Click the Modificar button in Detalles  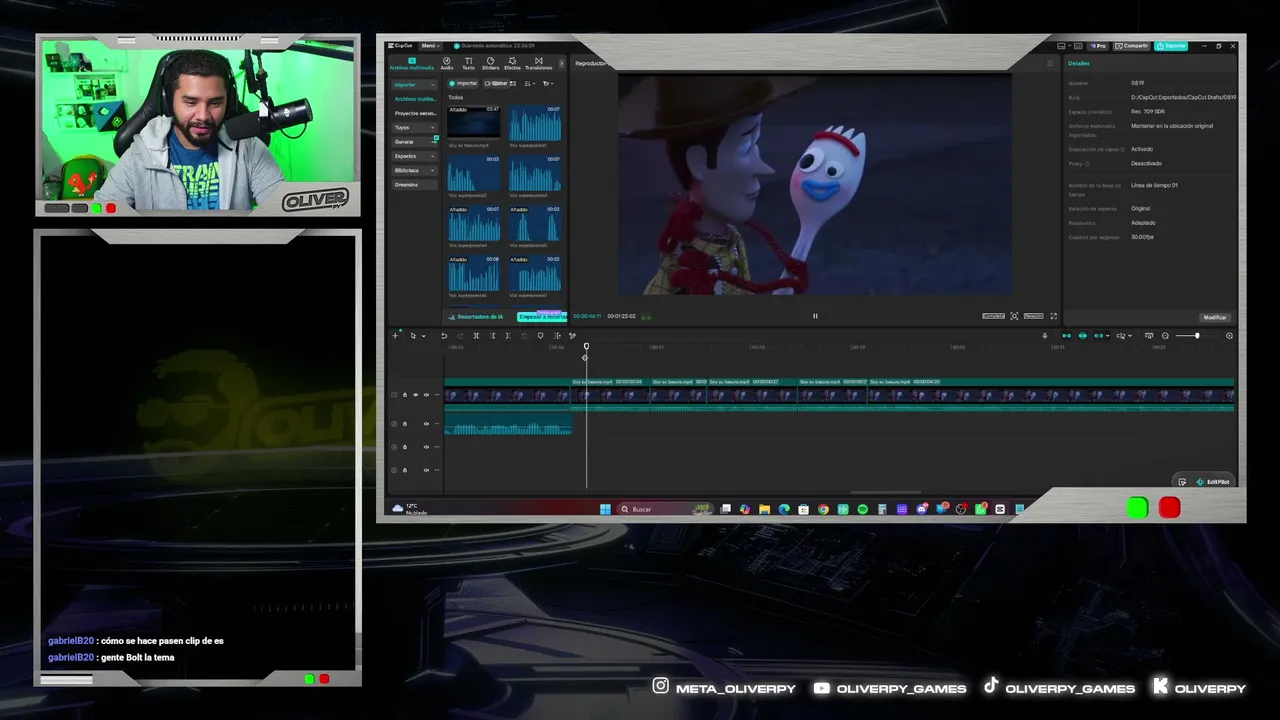(x=1215, y=317)
